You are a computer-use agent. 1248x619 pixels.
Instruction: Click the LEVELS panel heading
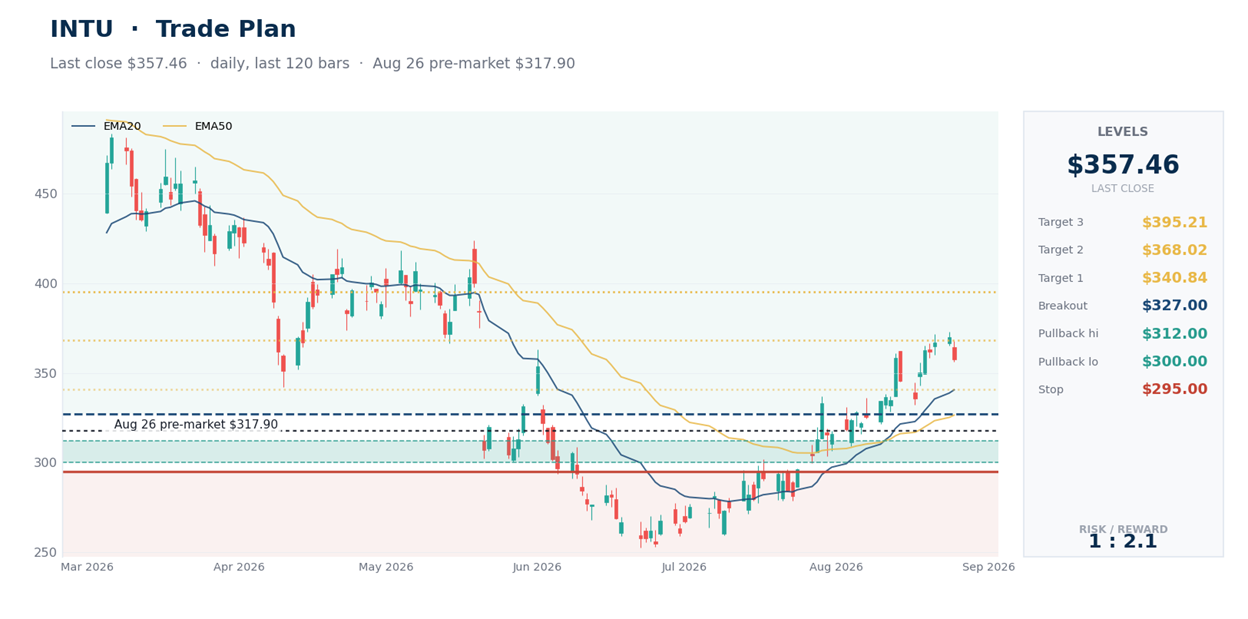1123,132
